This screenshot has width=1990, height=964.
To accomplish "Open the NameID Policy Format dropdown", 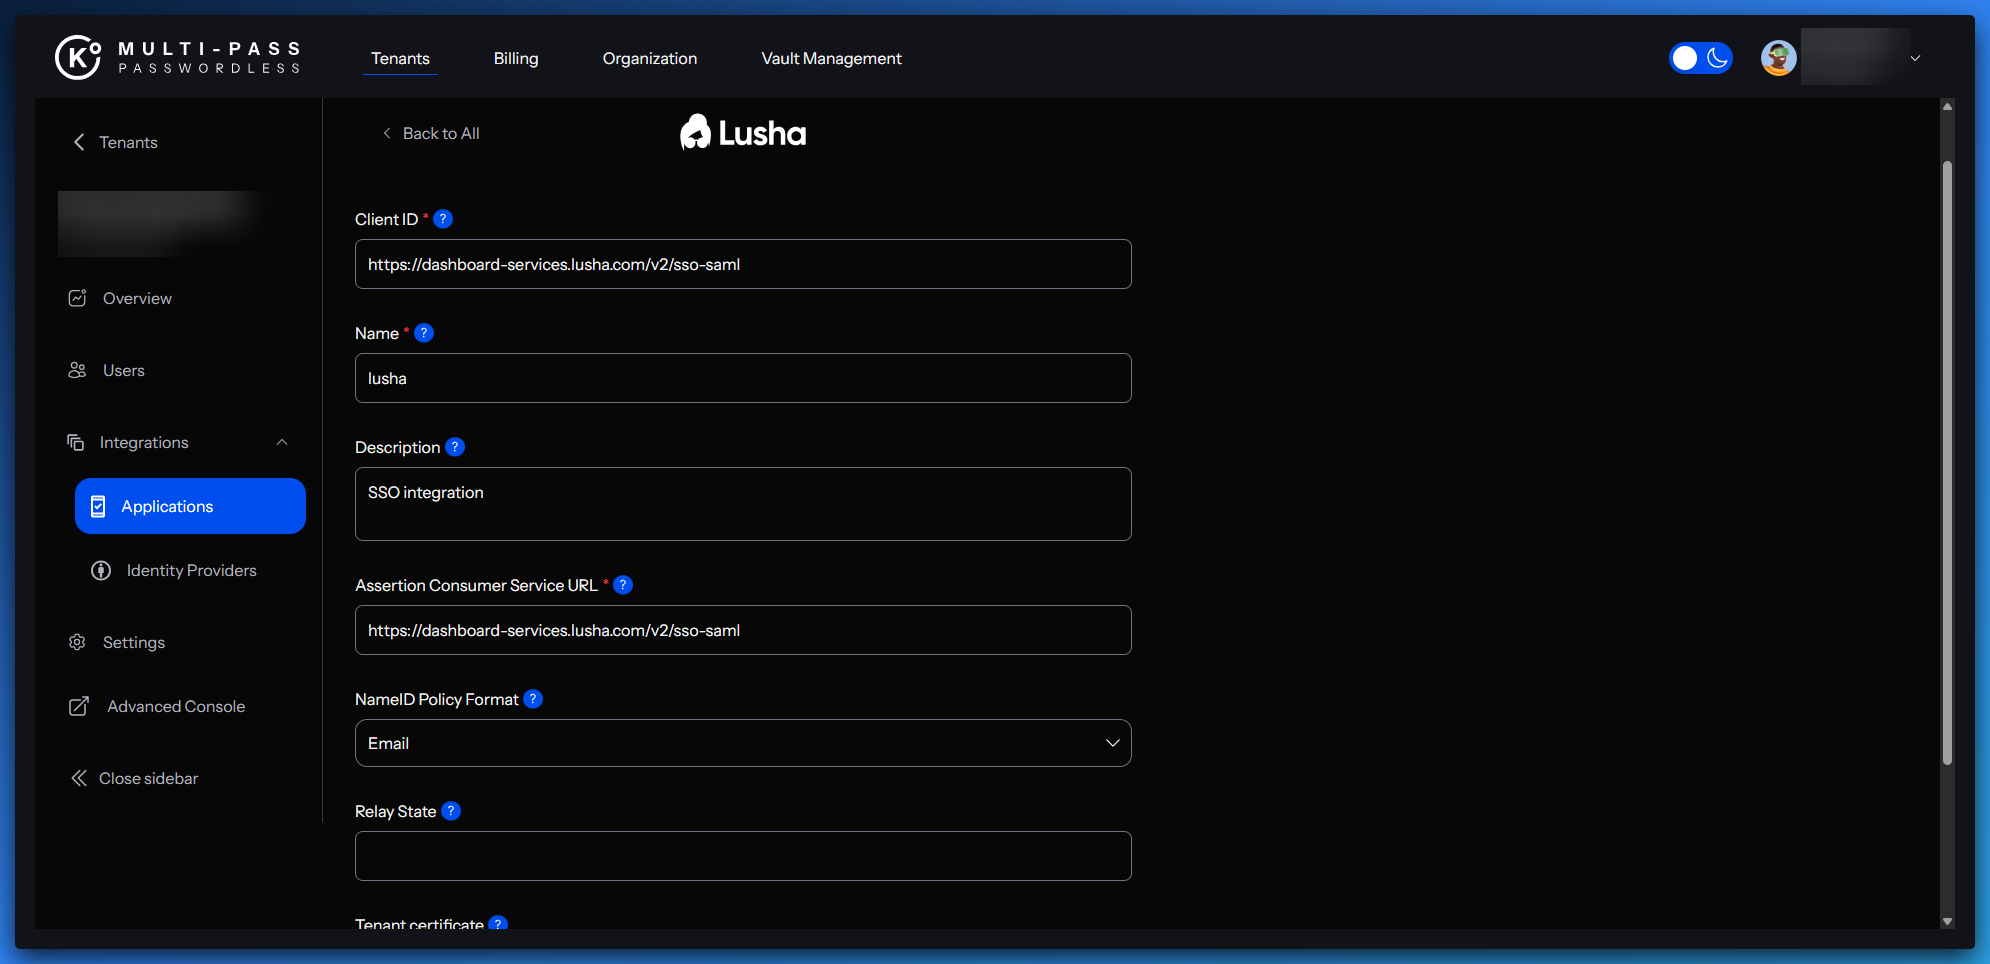I will pyautogui.click(x=743, y=743).
